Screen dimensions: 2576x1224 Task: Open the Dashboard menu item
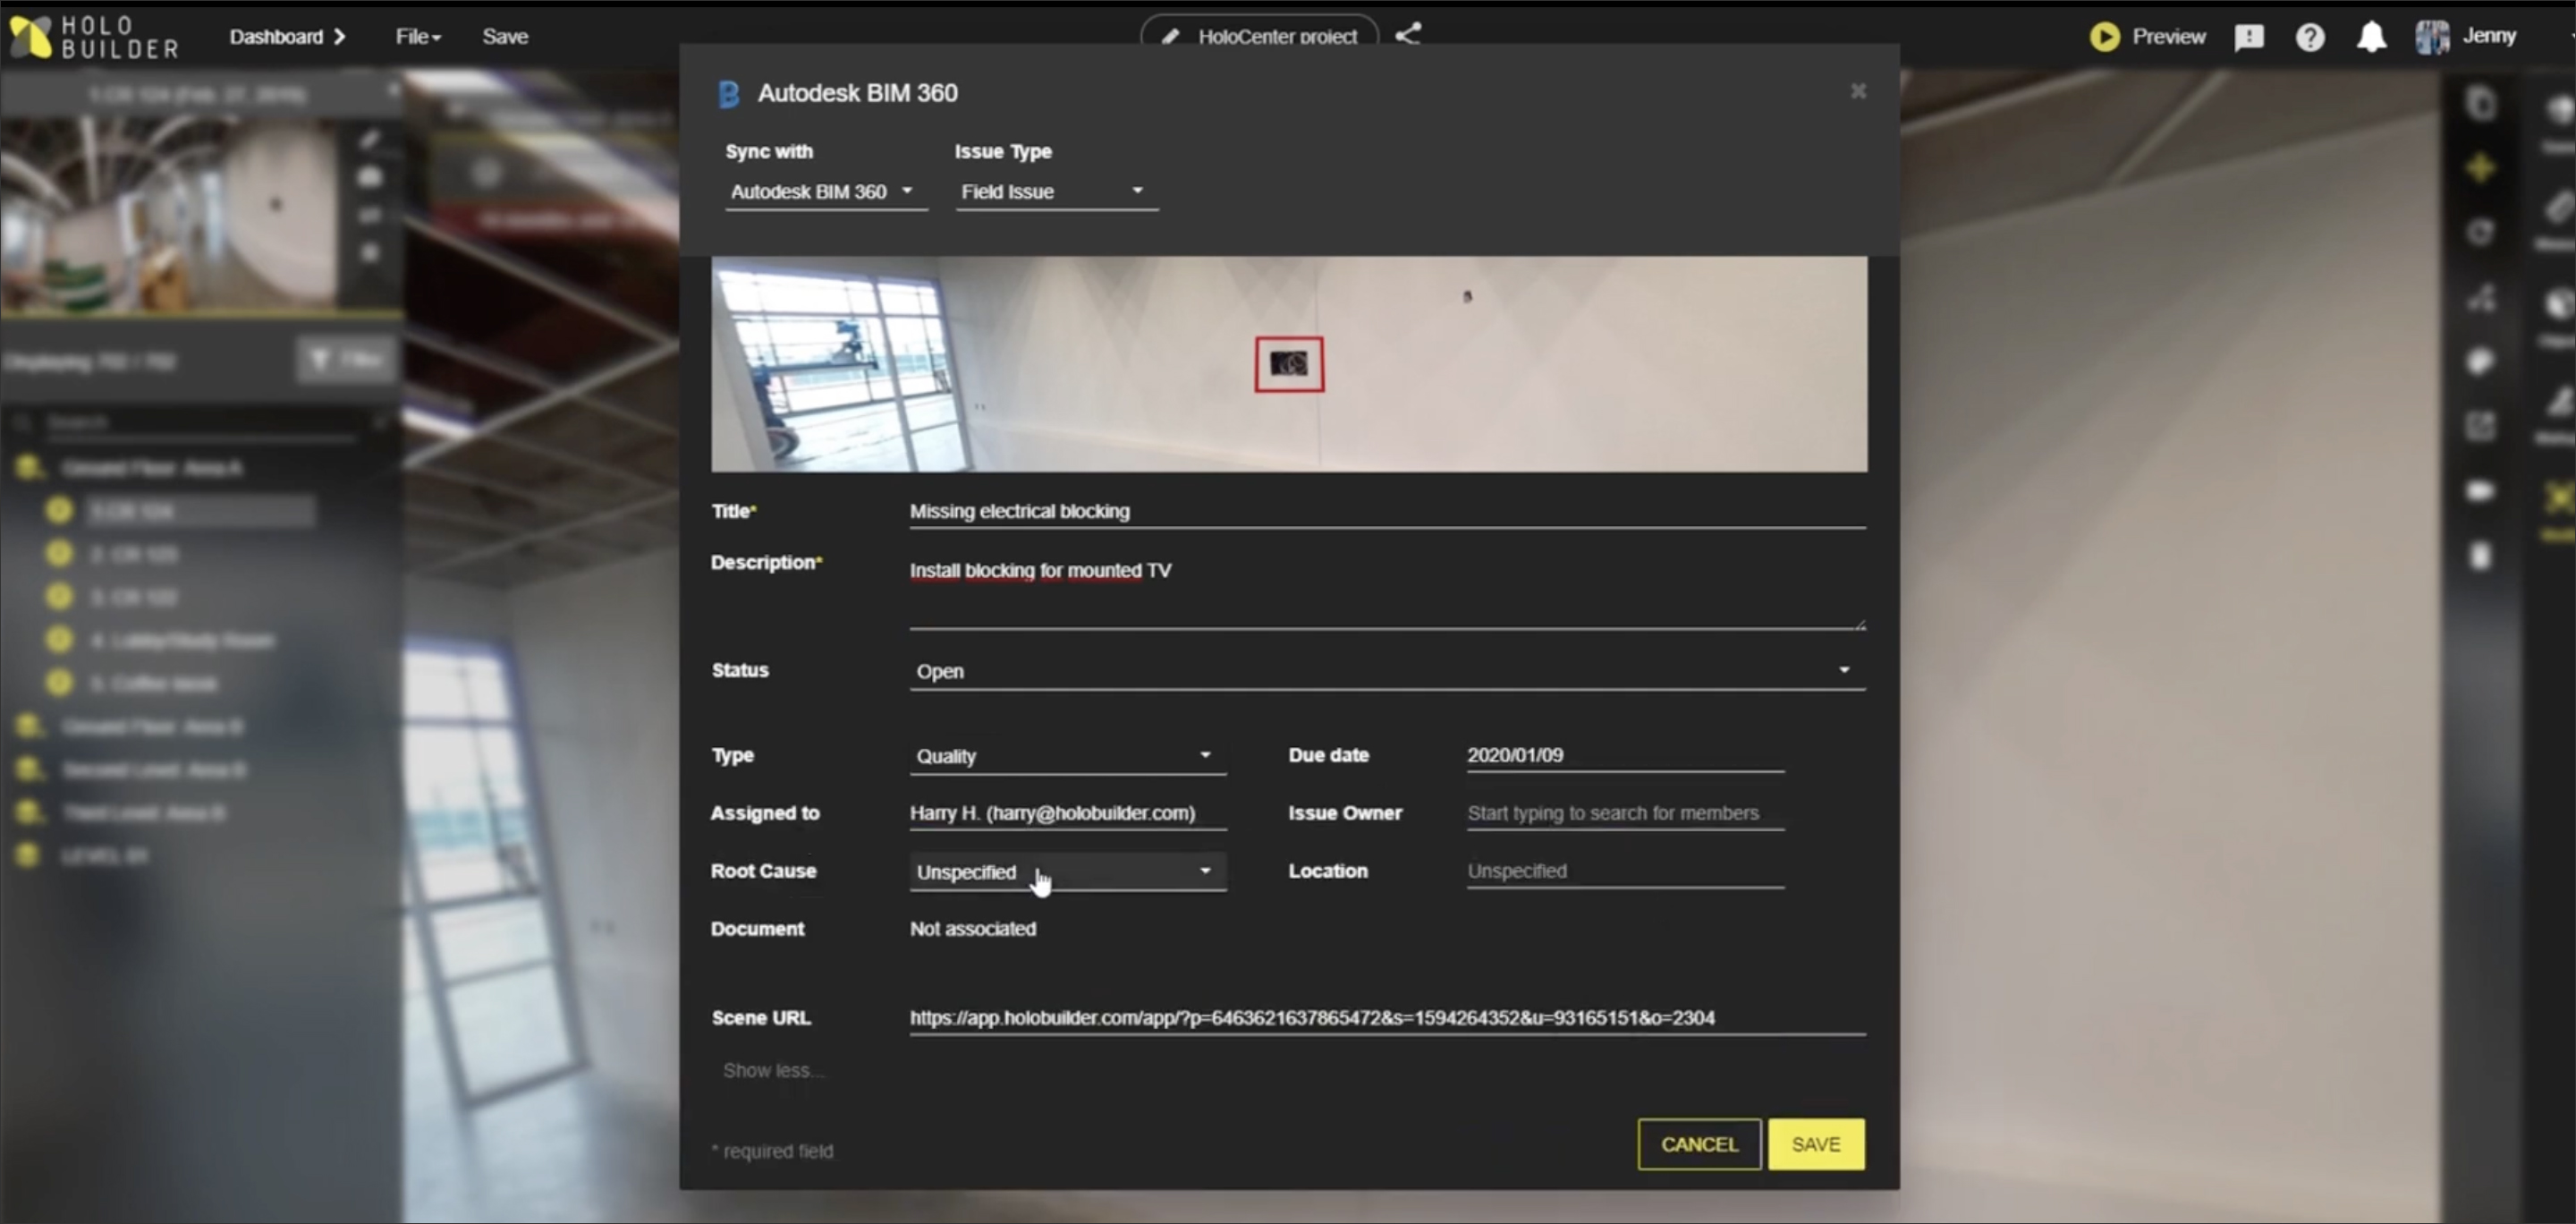(287, 37)
